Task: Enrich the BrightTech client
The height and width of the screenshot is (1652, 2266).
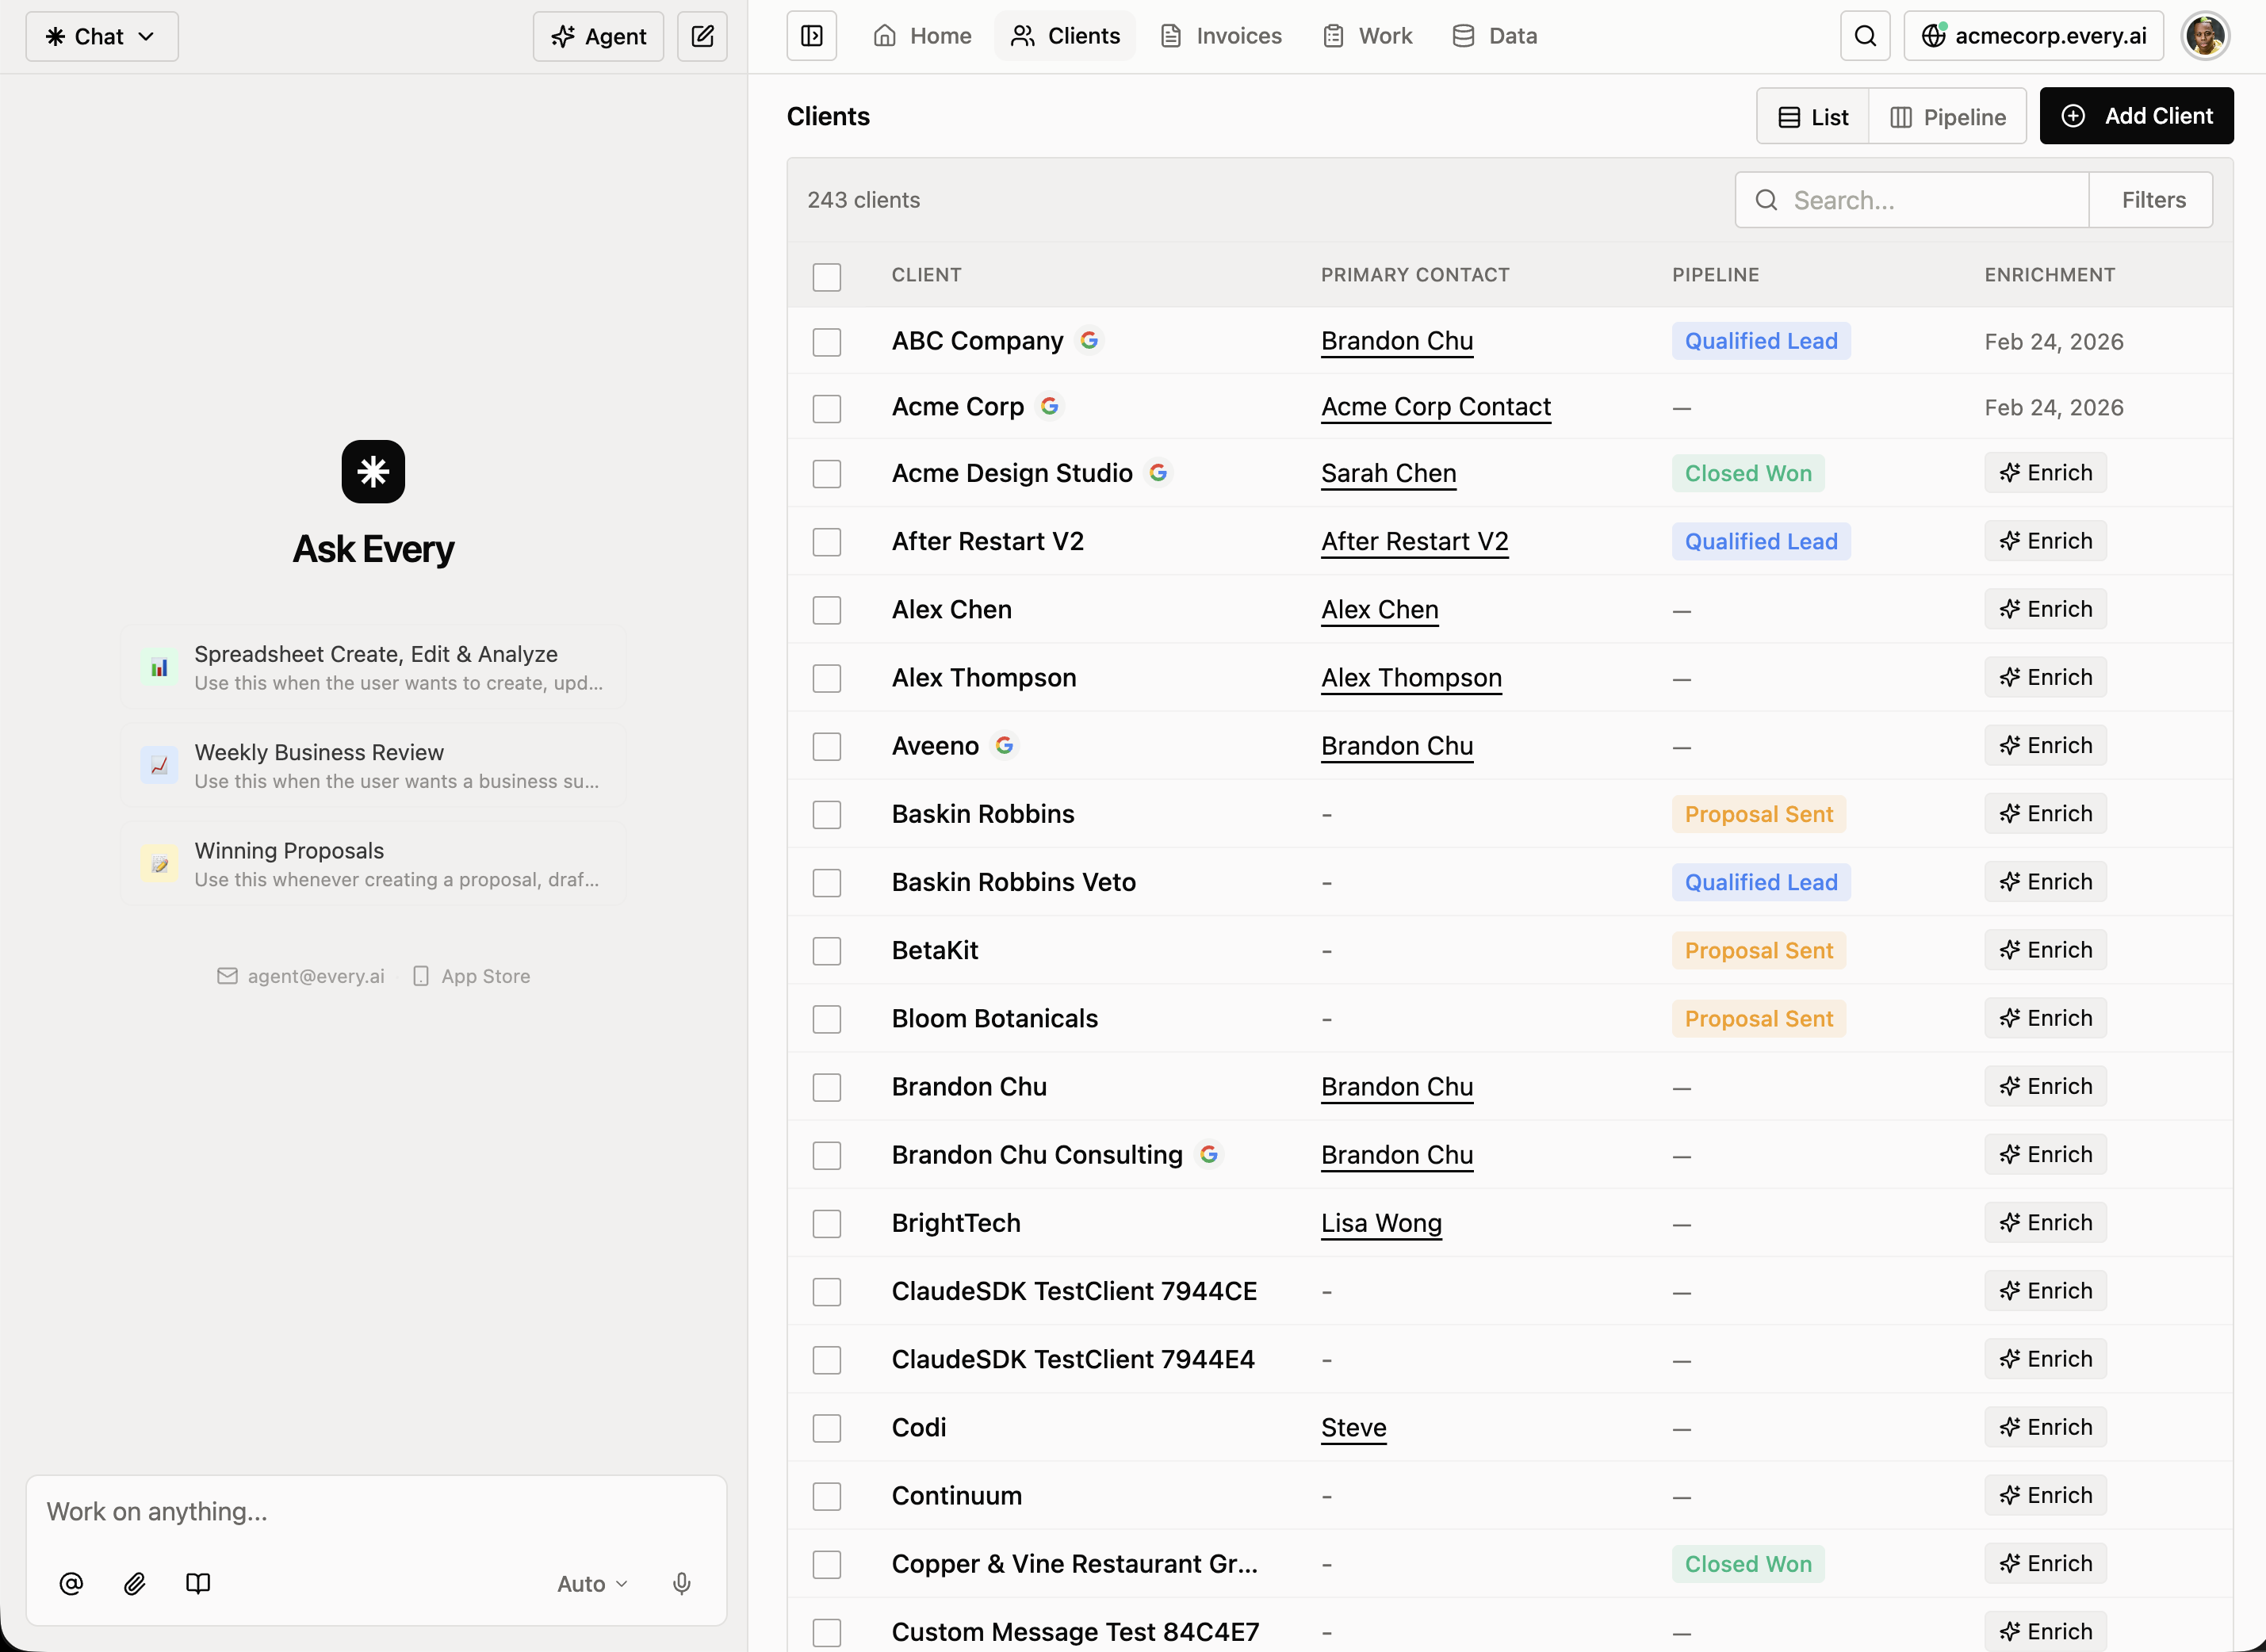Action: point(2045,1222)
